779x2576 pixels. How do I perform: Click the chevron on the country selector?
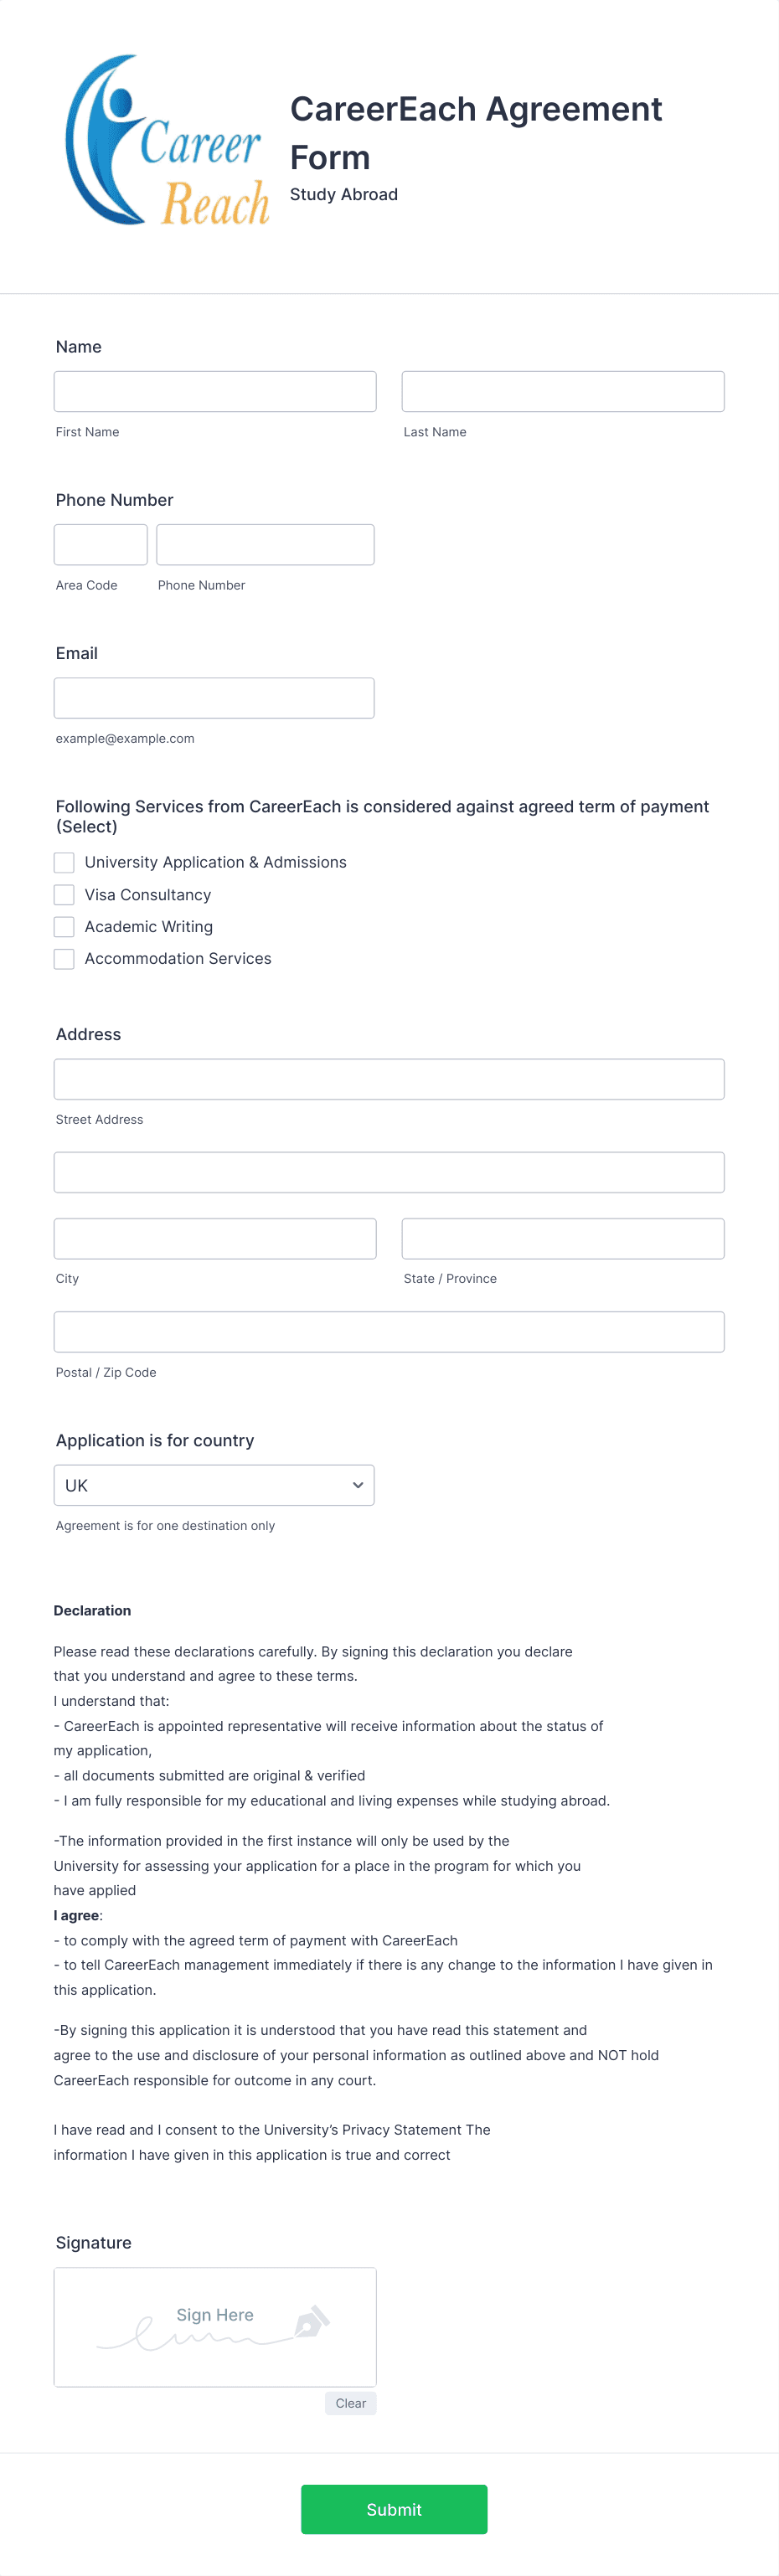357,1485
